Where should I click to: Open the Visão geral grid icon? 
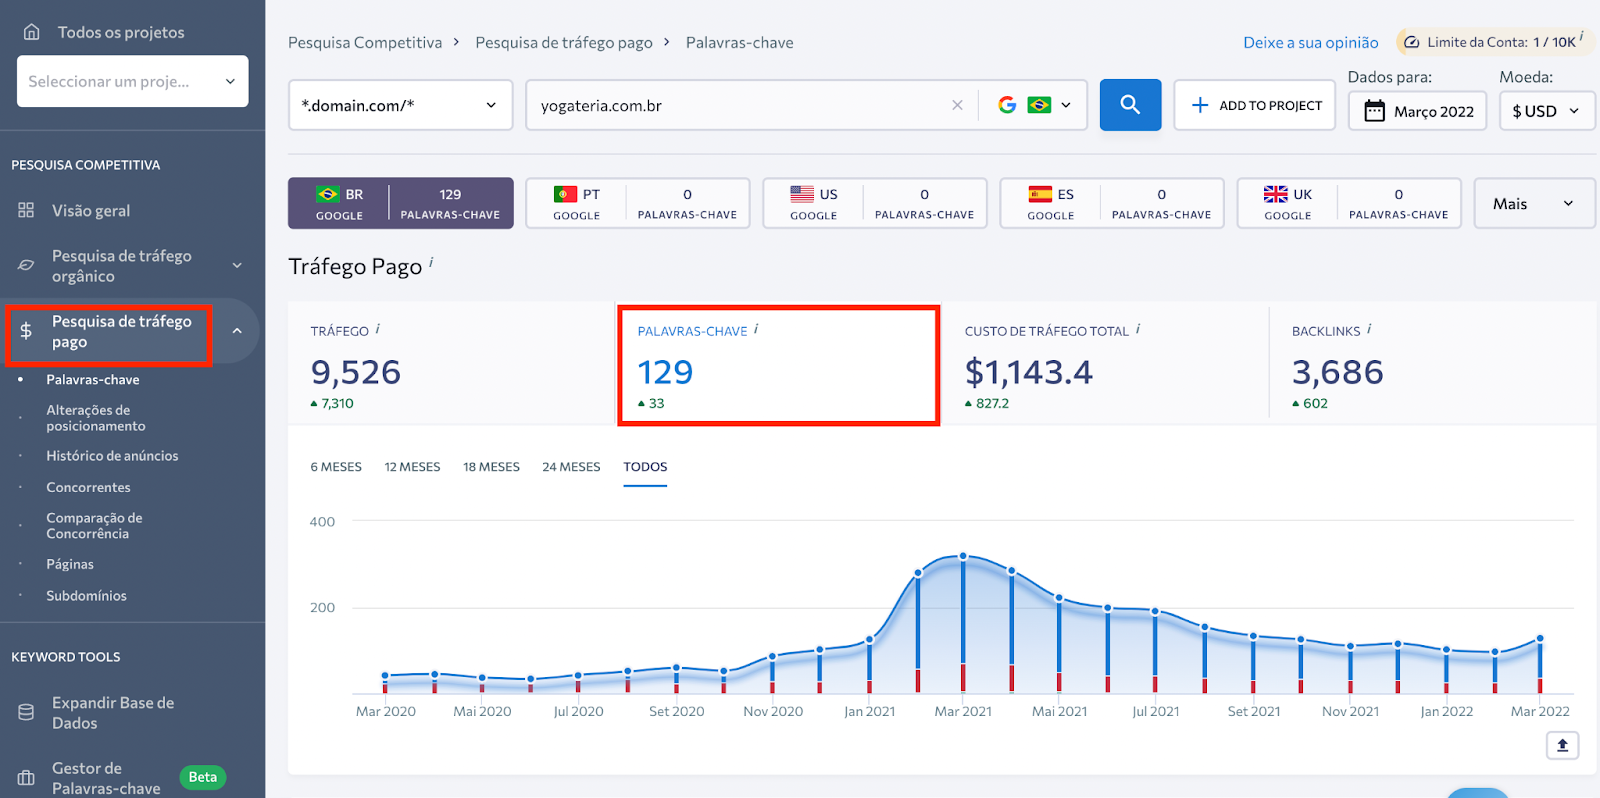26,210
